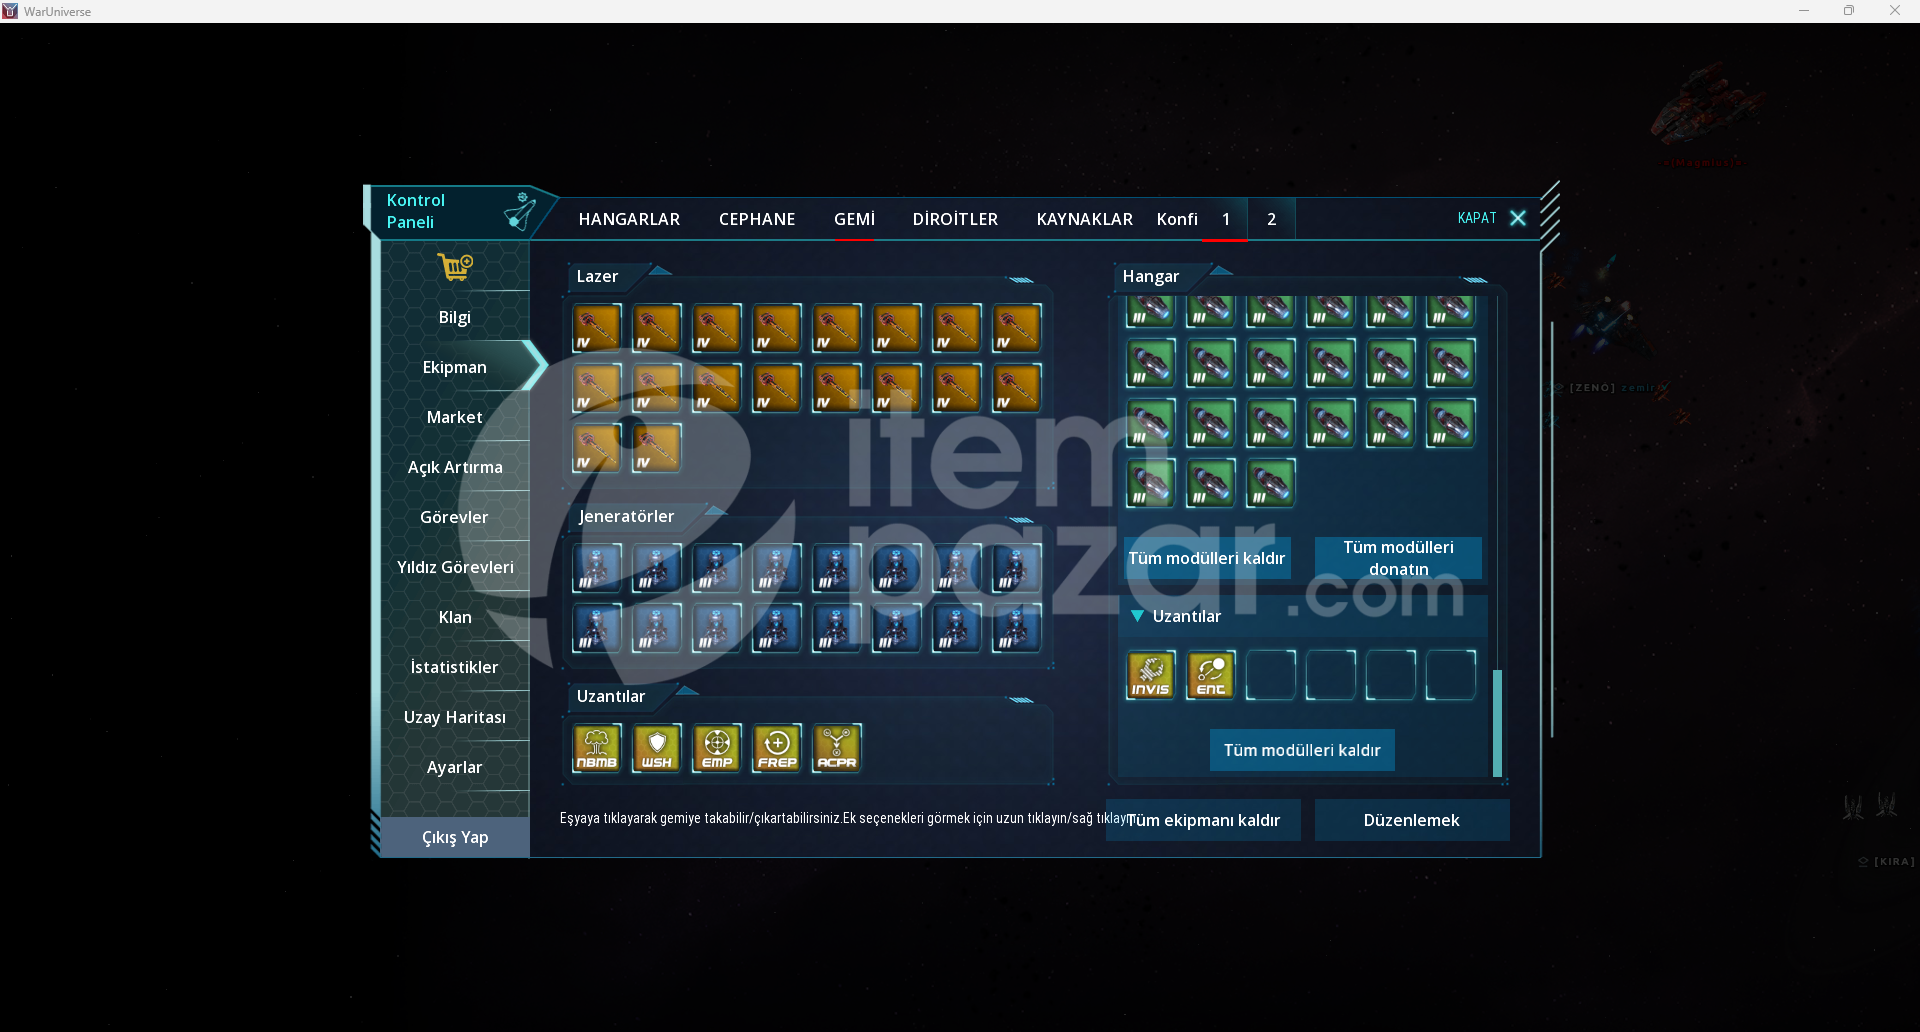
Task: Open Ayarlar in the sidebar
Action: pos(455,767)
